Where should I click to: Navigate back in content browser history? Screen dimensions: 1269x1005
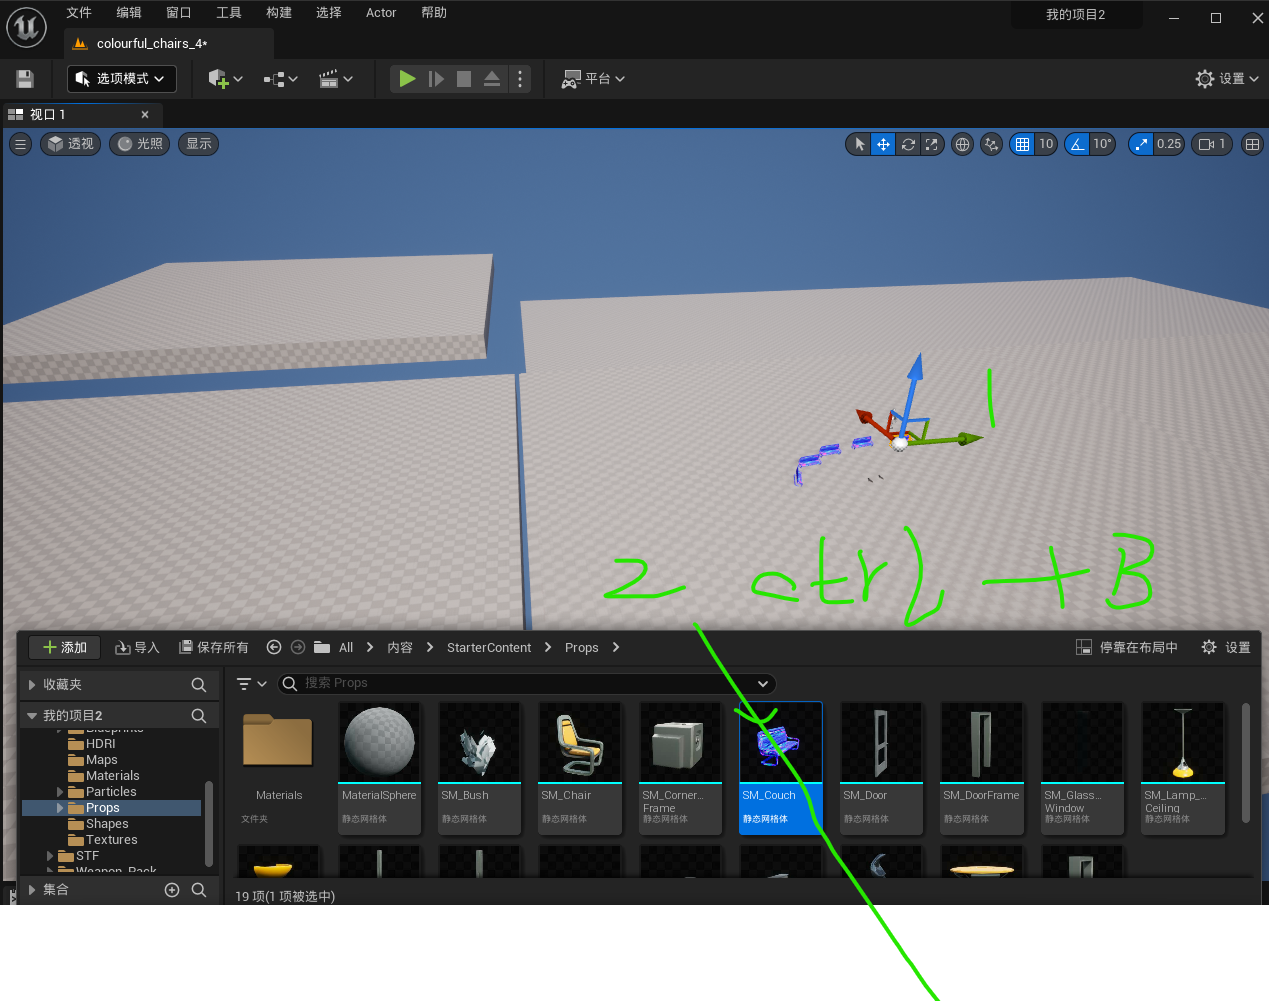[x=274, y=647]
